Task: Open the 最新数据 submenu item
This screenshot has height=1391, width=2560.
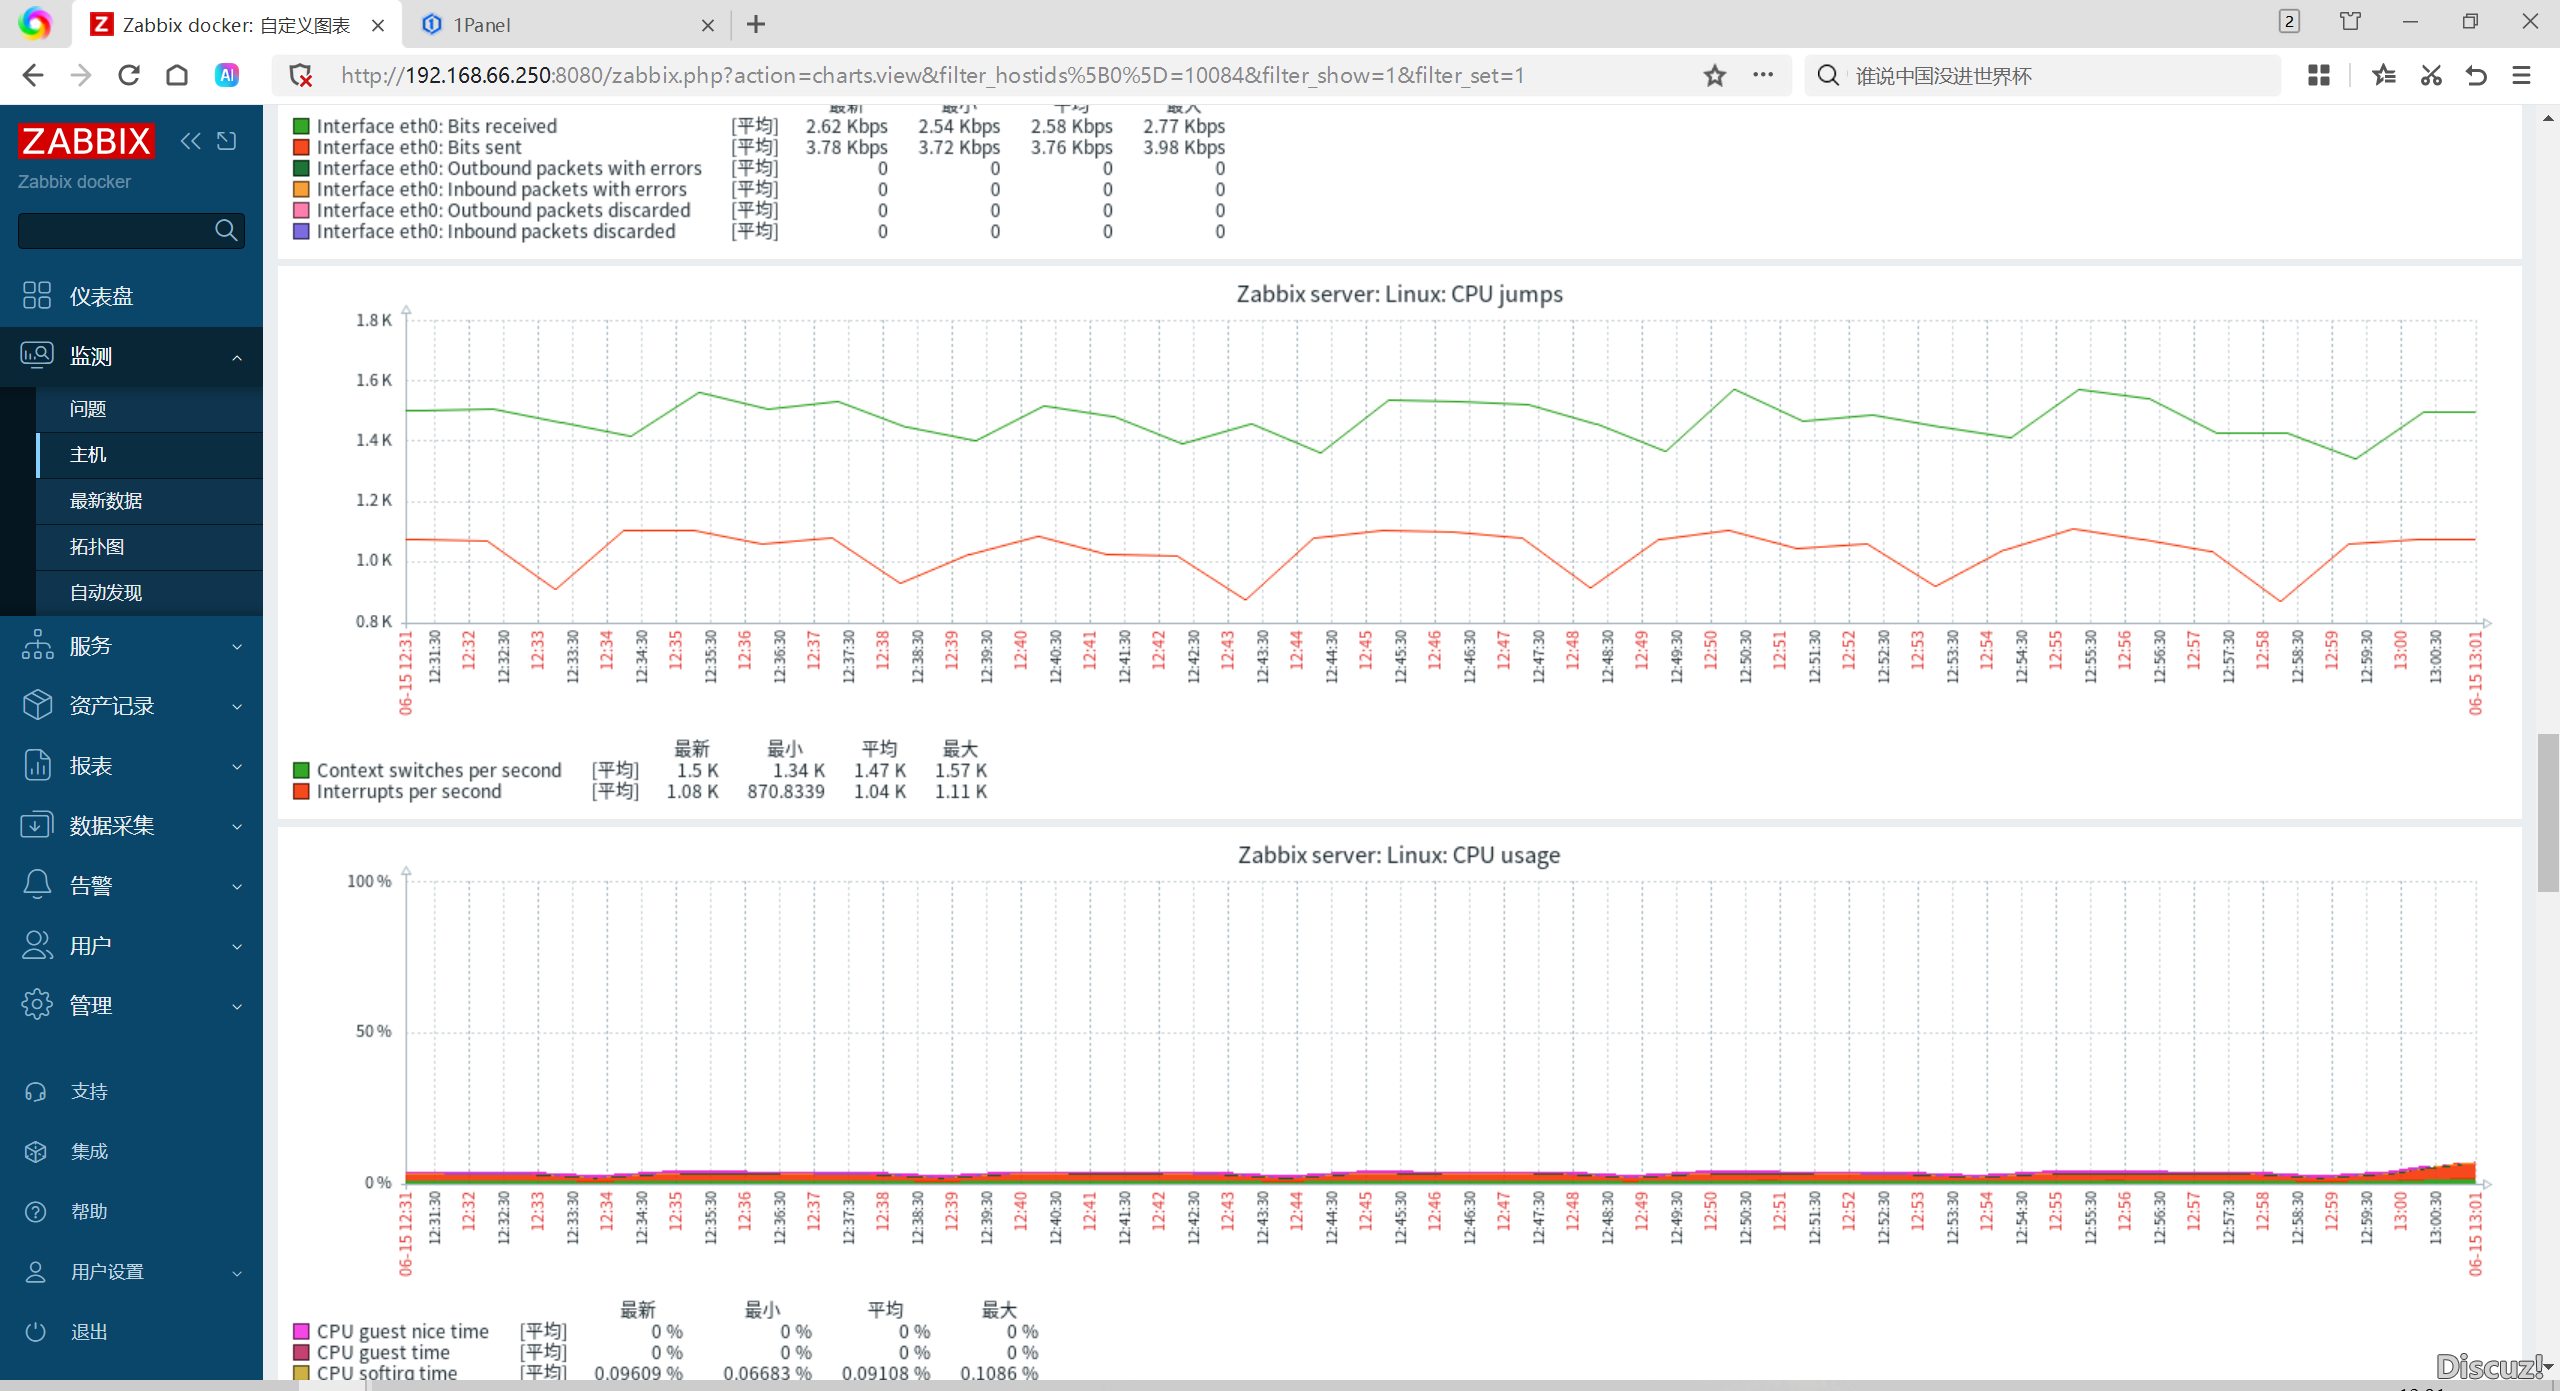Action: coord(150,501)
